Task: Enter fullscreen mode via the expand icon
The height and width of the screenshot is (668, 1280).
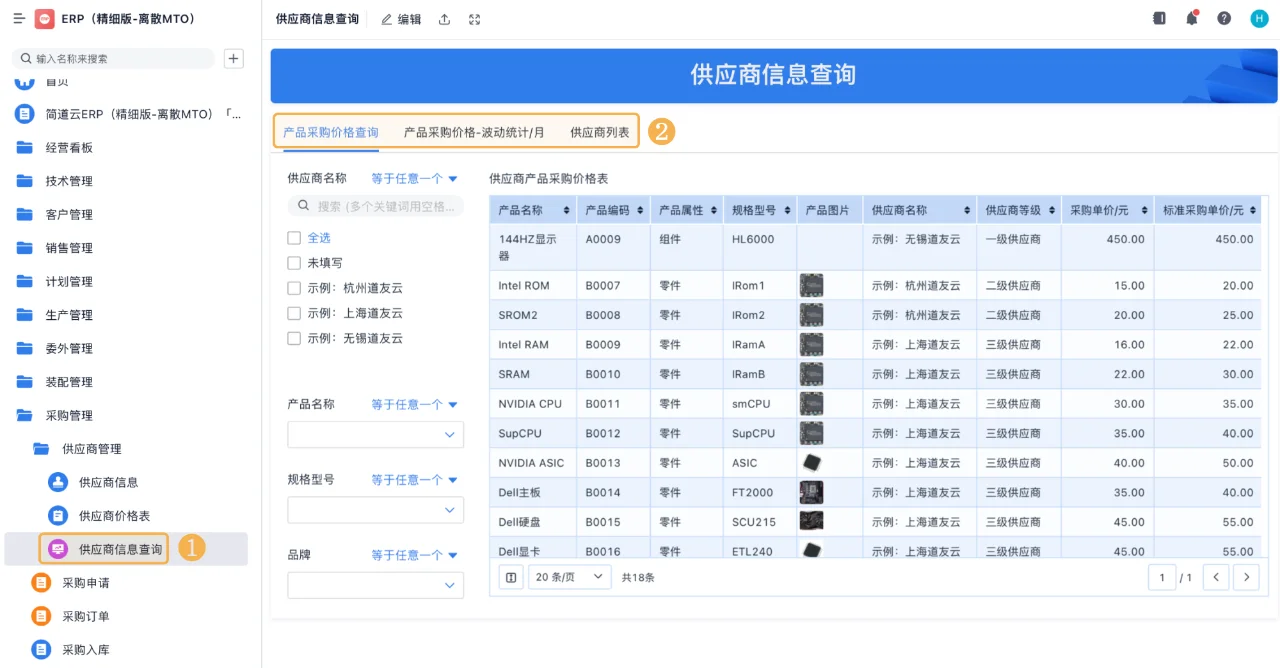Action: (x=473, y=19)
